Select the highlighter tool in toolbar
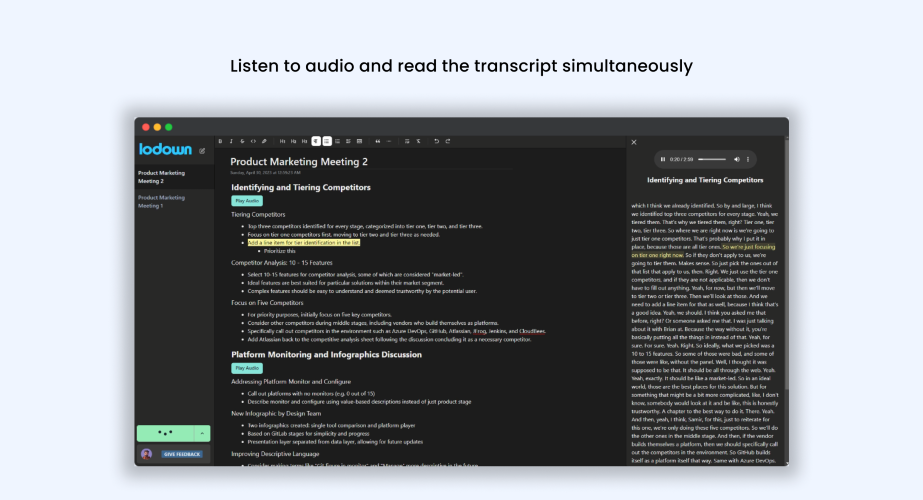The width and height of the screenshot is (923, 500). tap(264, 141)
